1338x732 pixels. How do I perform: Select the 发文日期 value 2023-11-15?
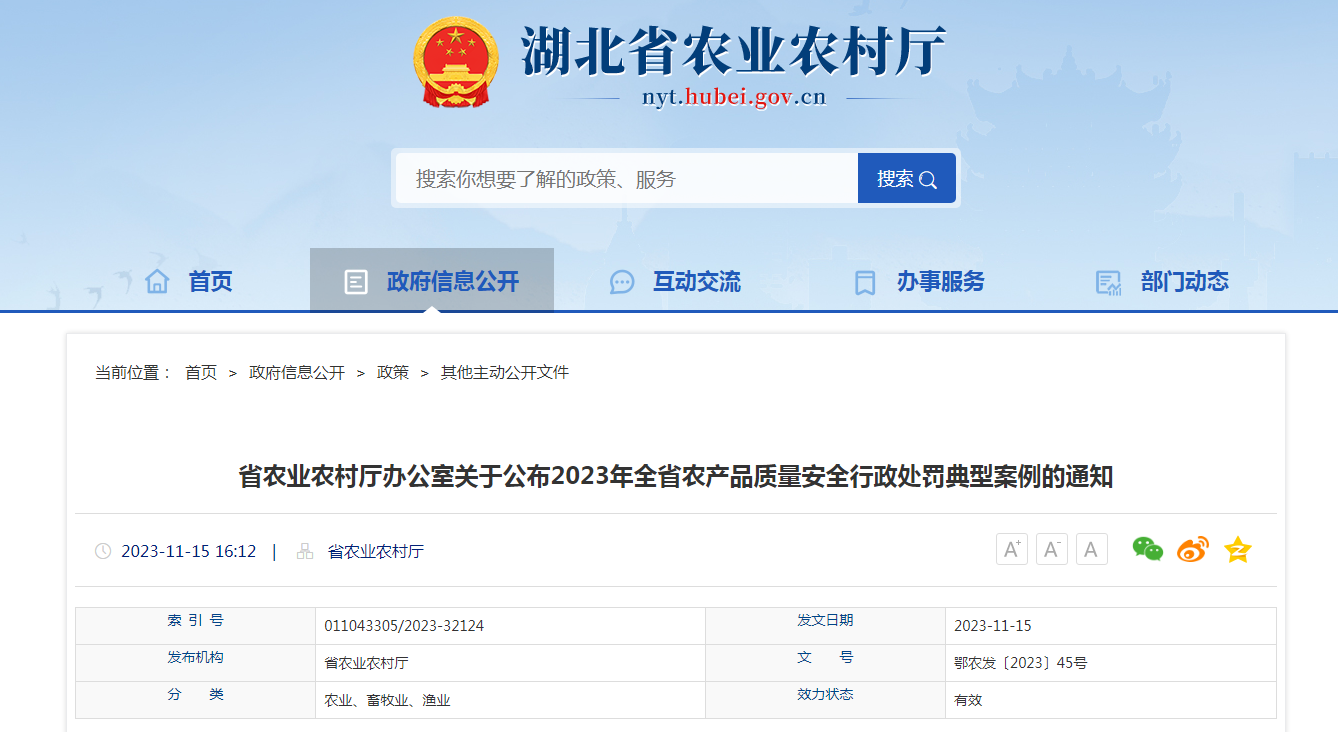pos(993,626)
